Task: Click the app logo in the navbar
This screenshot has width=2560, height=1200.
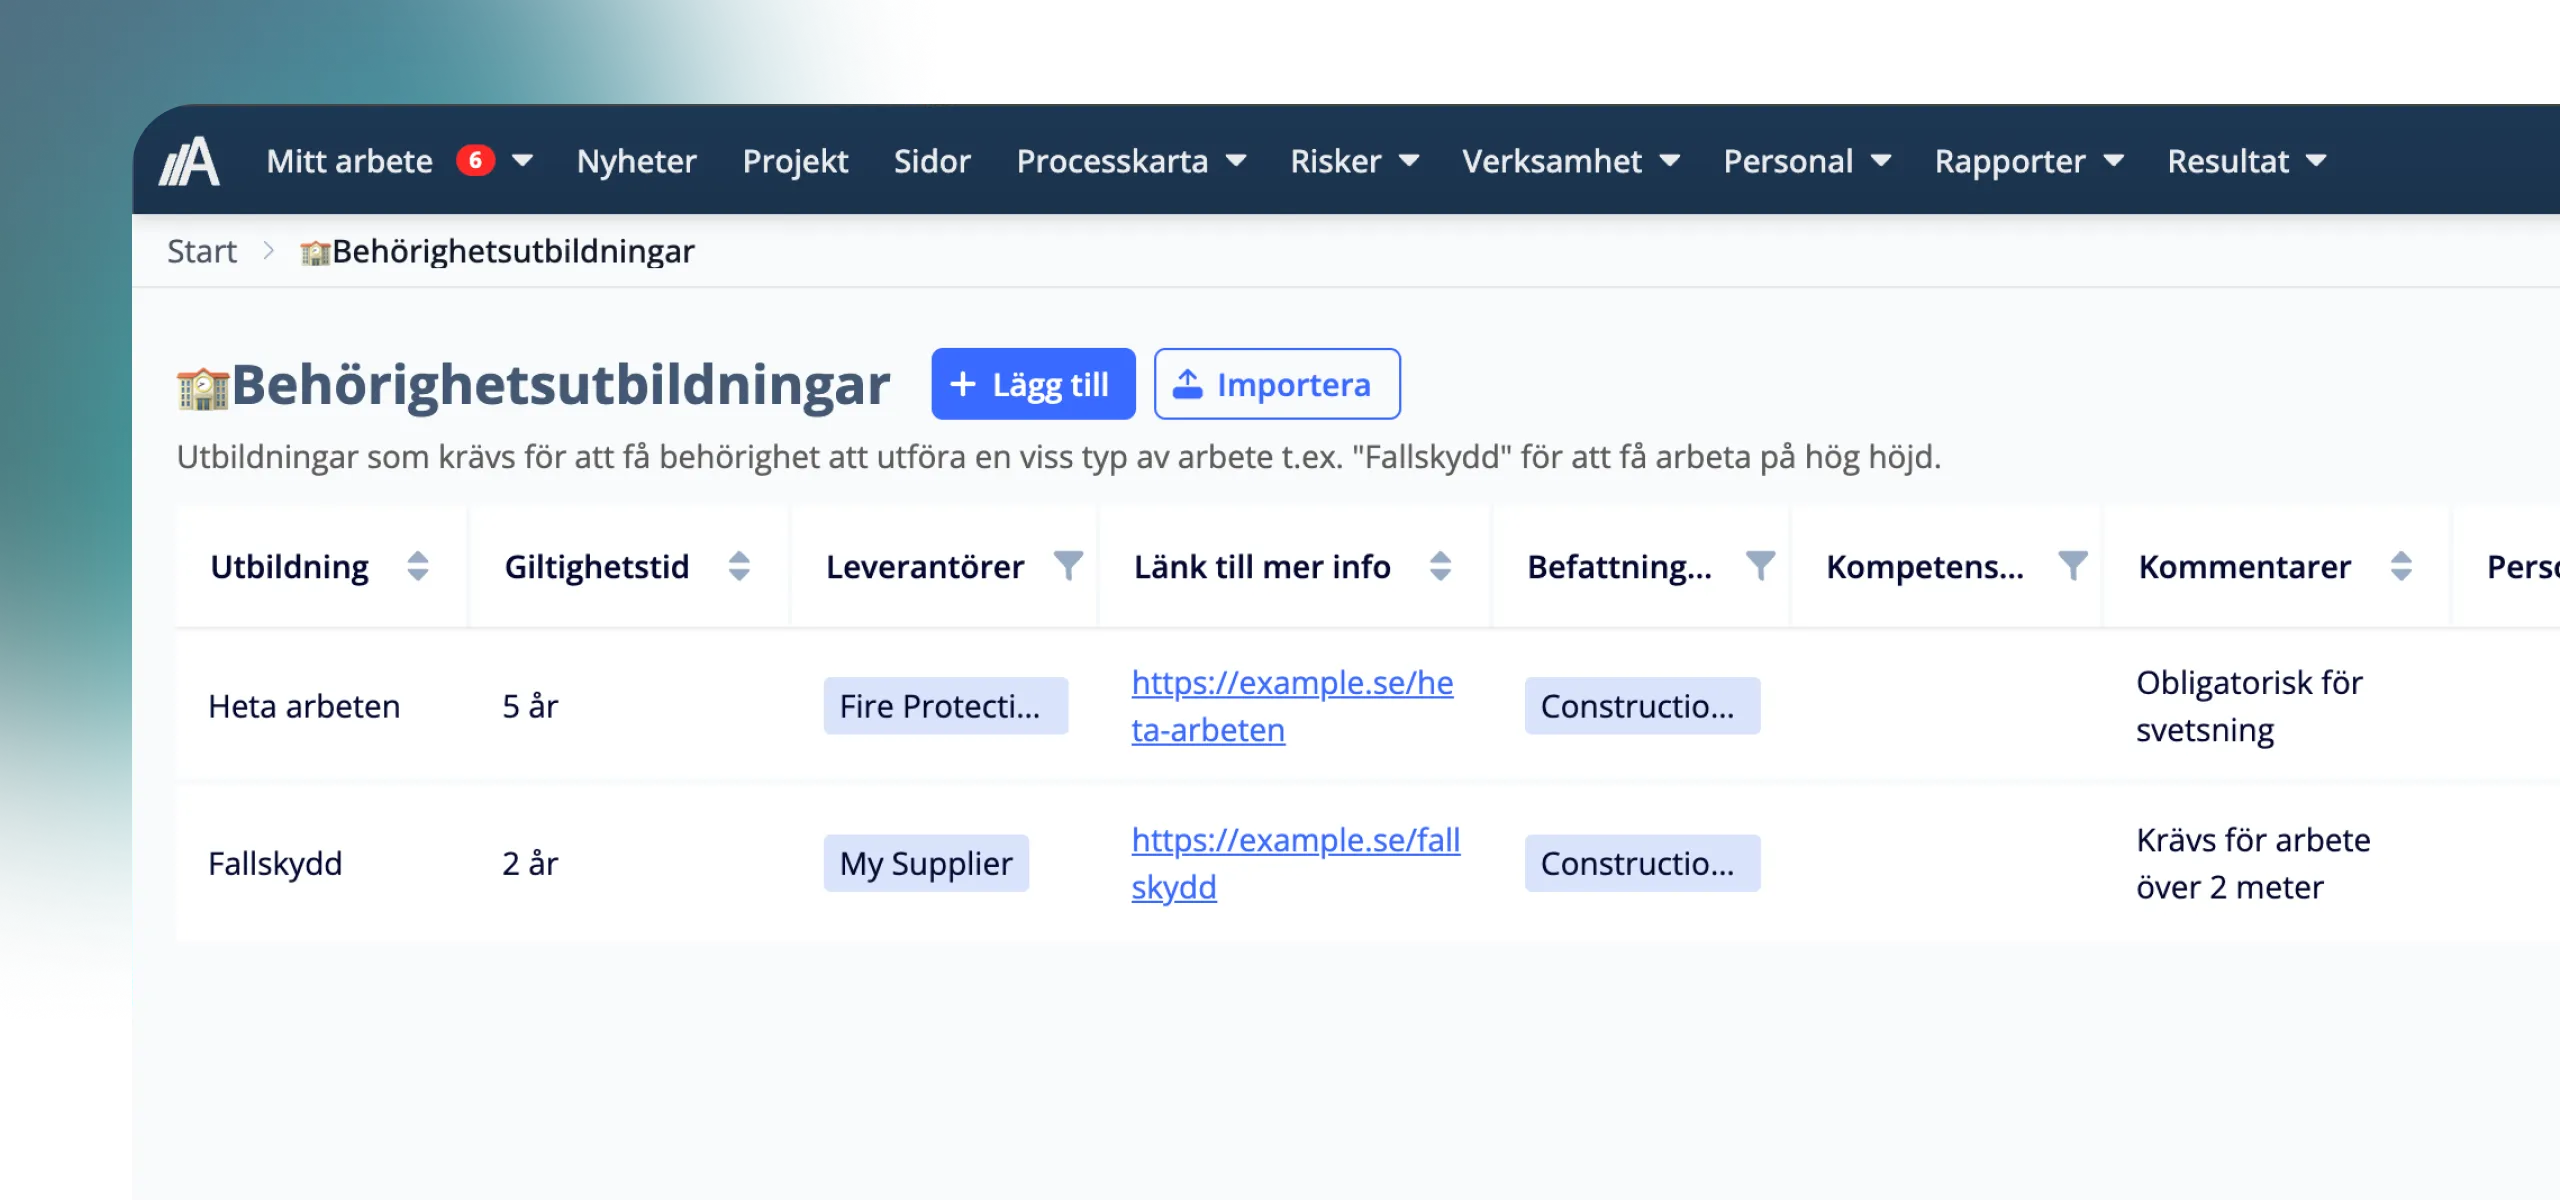Action: coord(190,161)
